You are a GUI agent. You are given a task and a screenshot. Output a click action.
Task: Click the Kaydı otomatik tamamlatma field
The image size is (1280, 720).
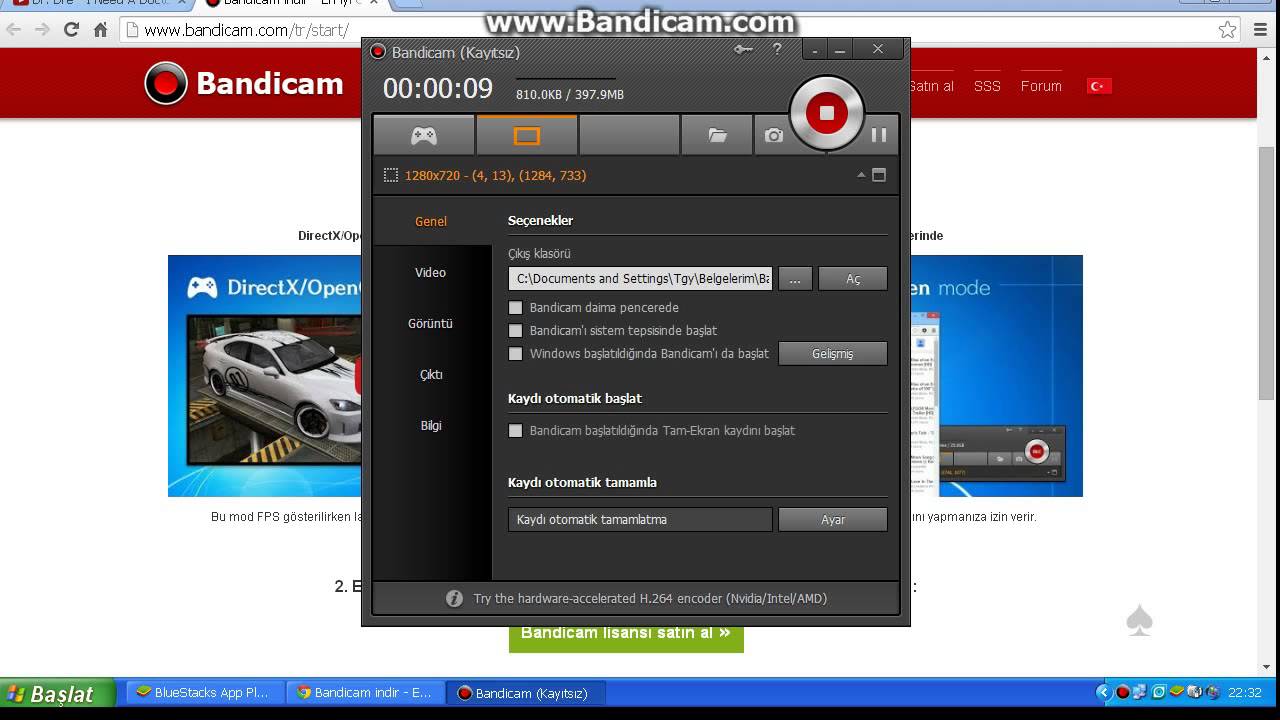coord(640,519)
